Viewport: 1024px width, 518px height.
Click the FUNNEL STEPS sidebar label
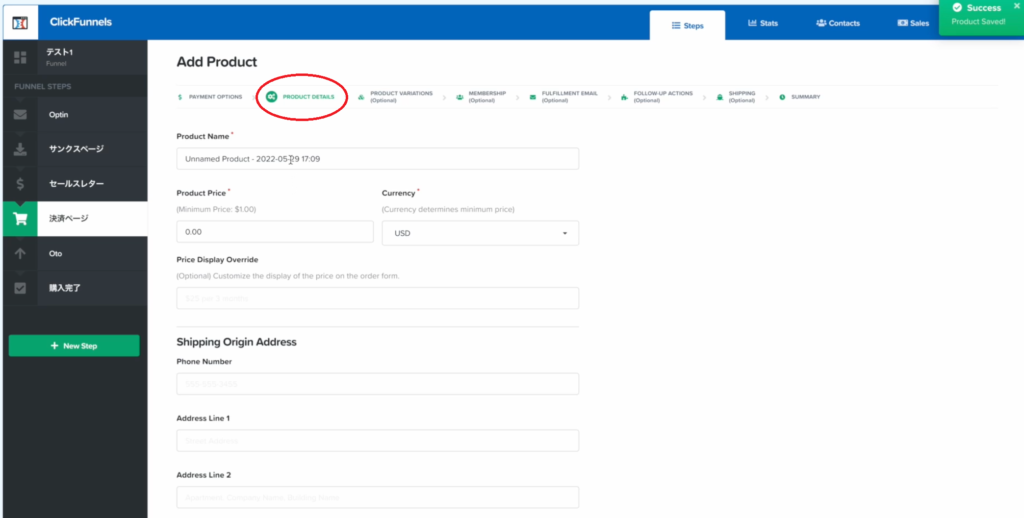(42, 86)
